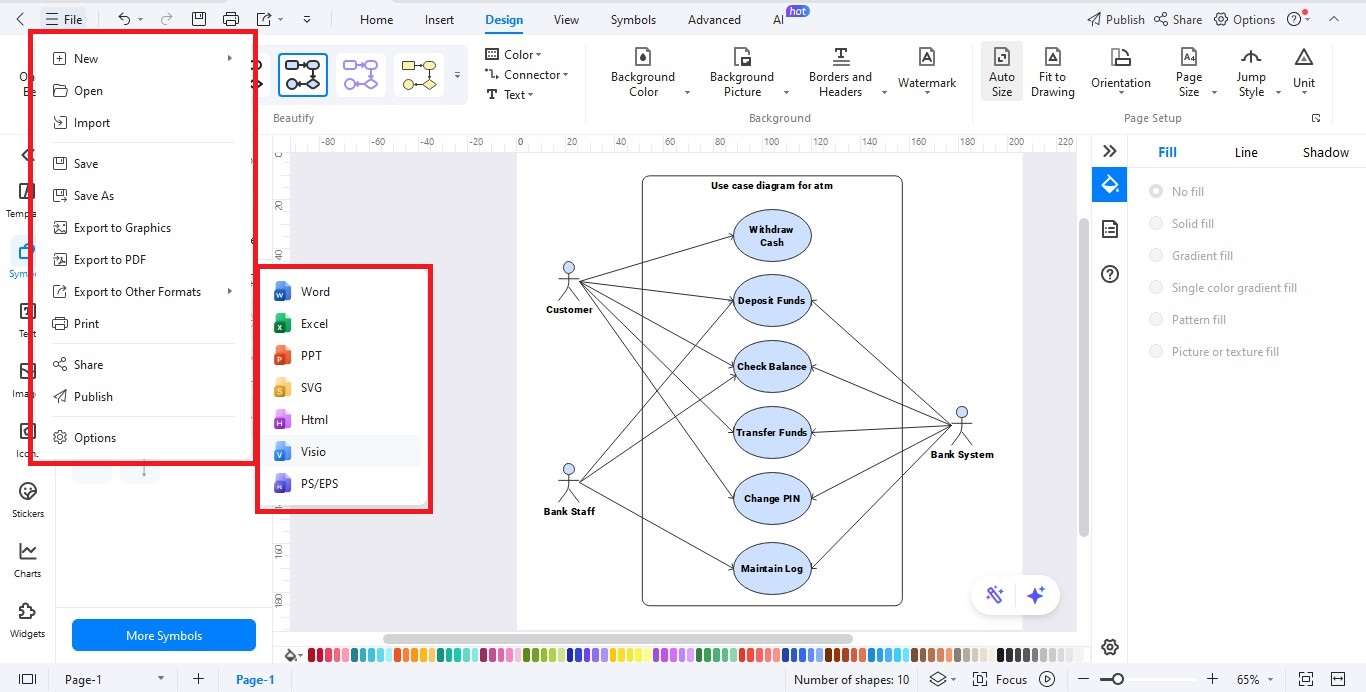Image resolution: width=1366 pixels, height=692 pixels.
Task: Select the first Beautify theme thumbnail
Action: (303, 75)
